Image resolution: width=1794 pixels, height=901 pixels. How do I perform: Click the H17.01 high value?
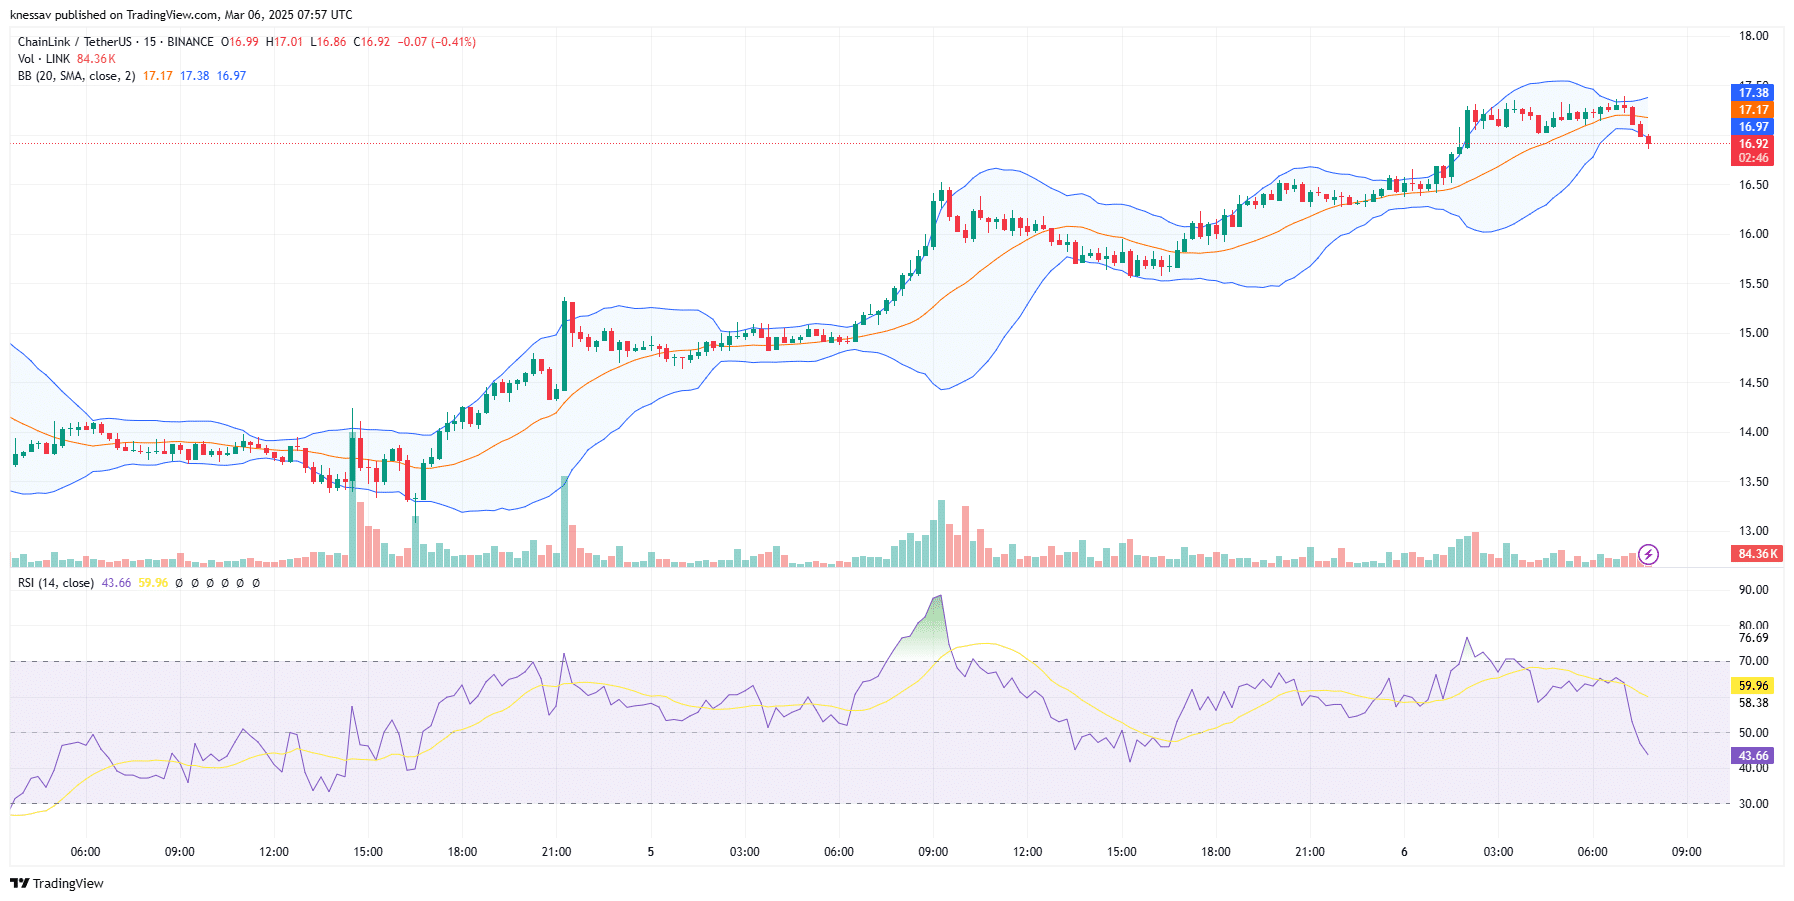pyautogui.click(x=284, y=42)
